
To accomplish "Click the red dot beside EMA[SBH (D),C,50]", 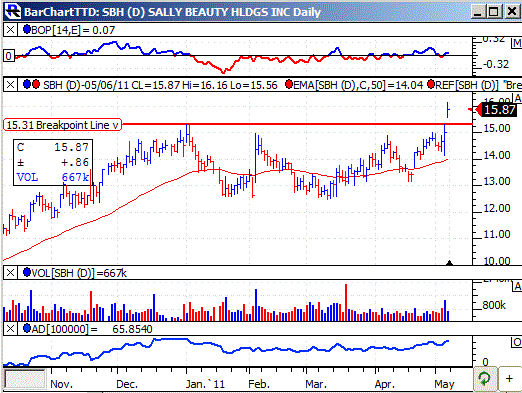I will [289, 84].
